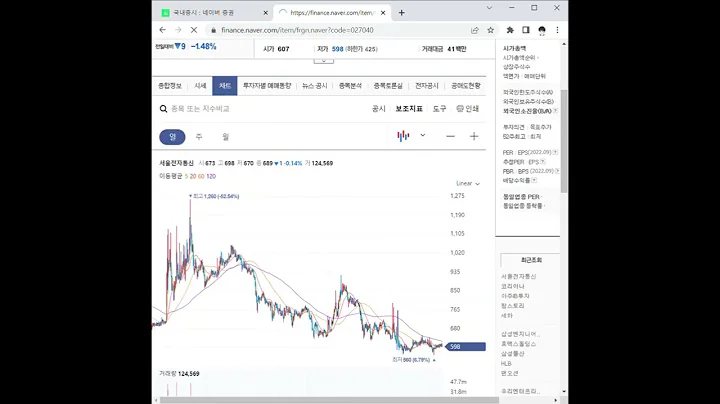The height and width of the screenshot is (404, 720).
Task: Open the 공매도현황 tab
Action: [x=466, y=86]
